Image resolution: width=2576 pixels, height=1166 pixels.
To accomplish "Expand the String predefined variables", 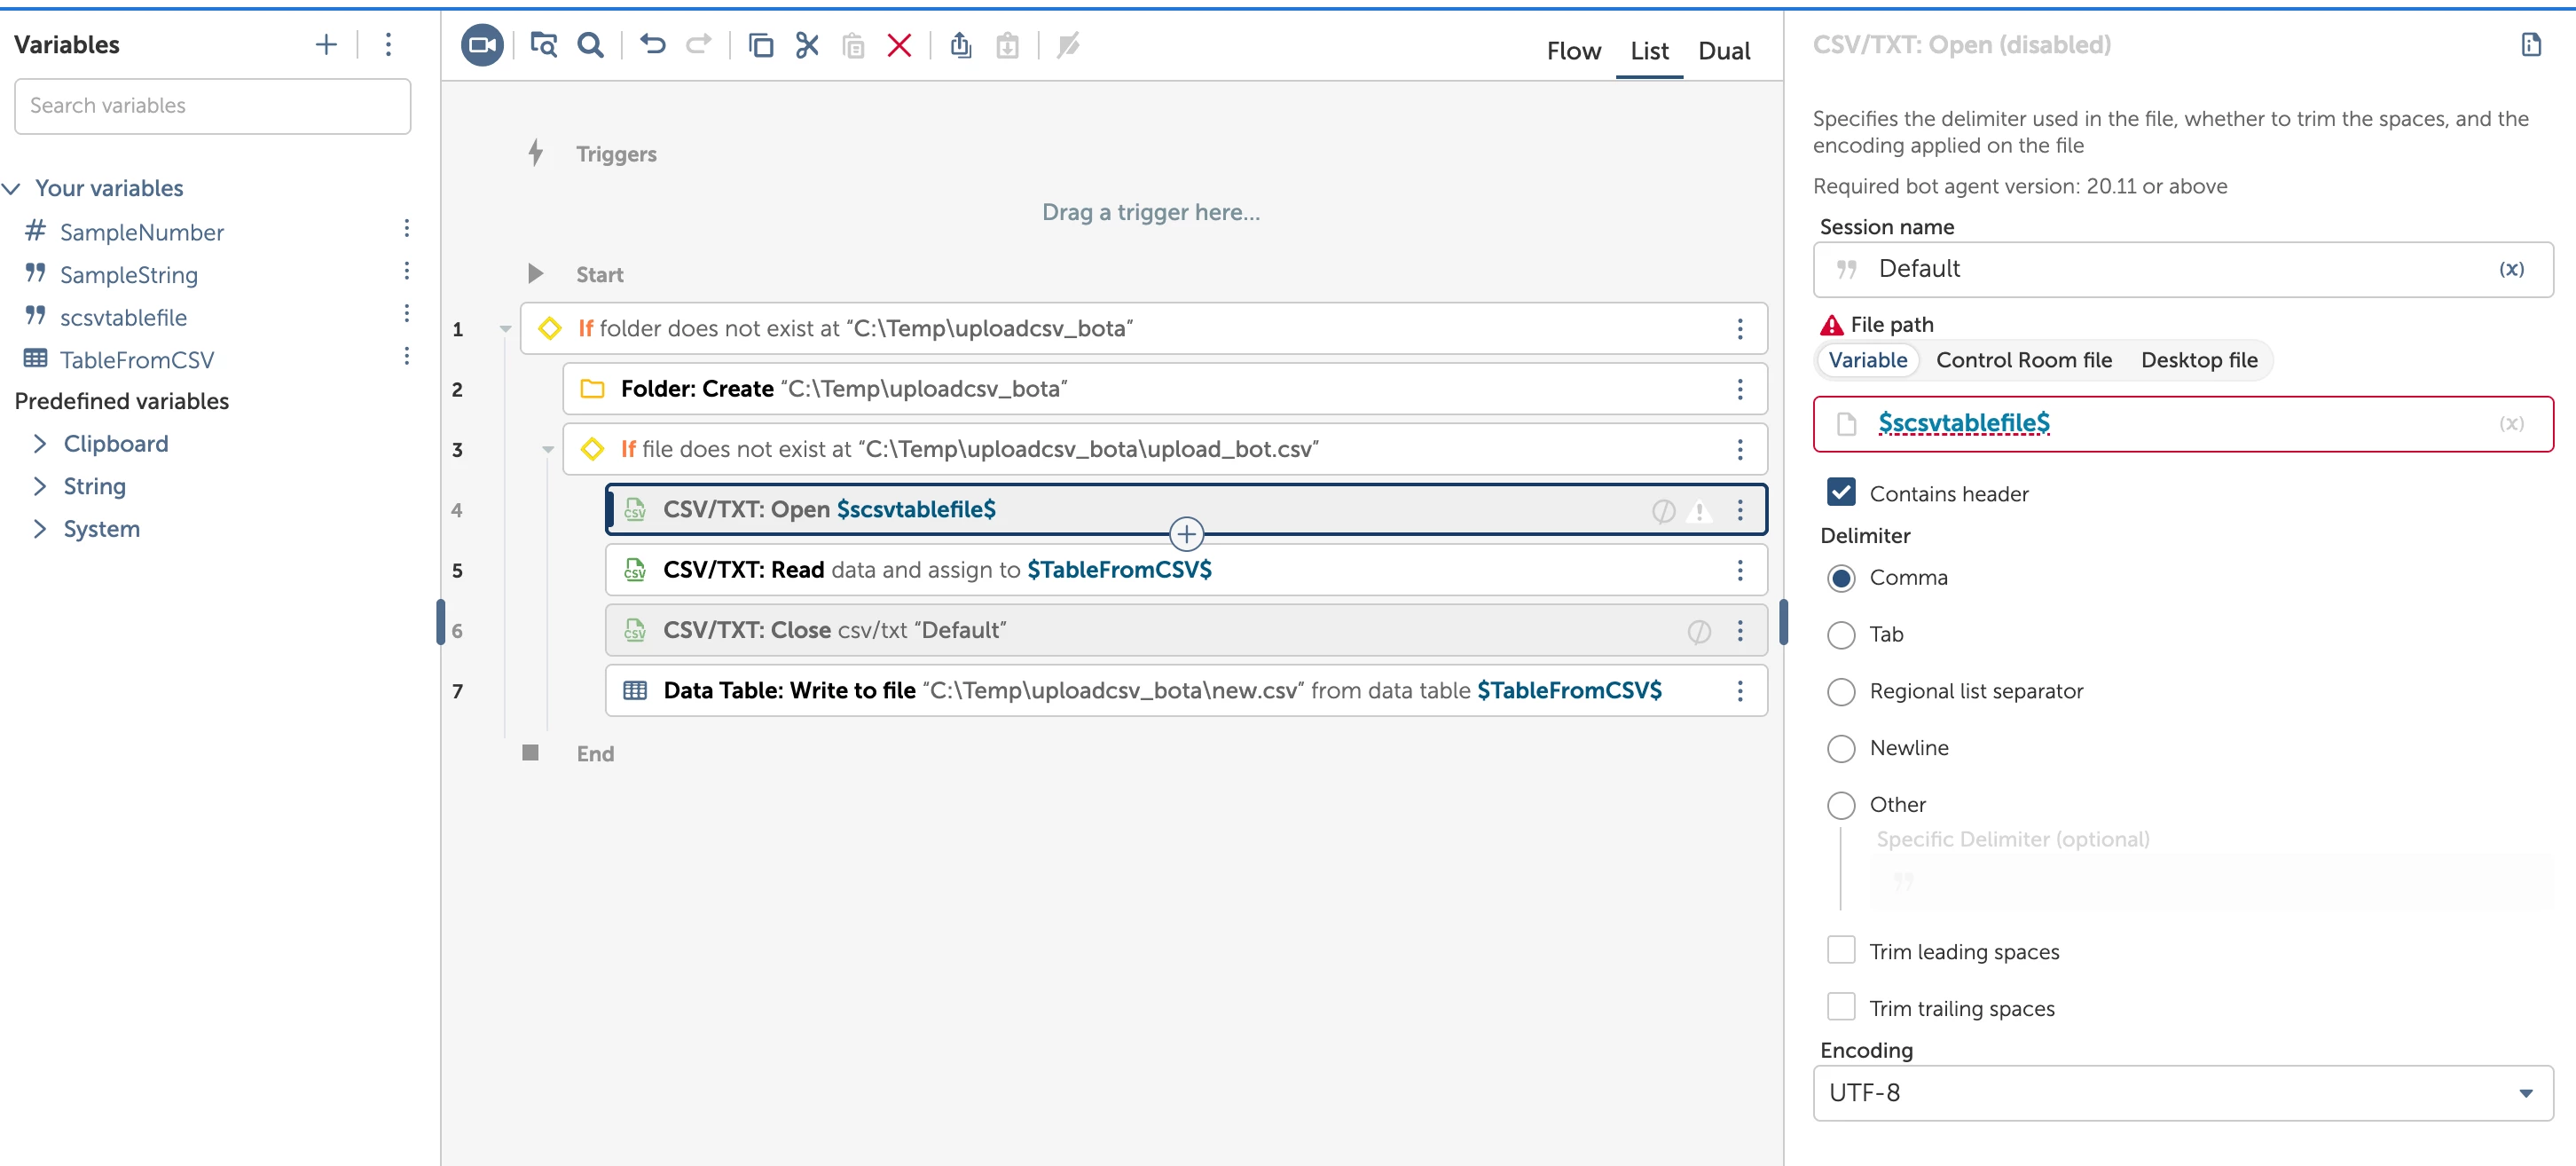I will pos(40,487).
